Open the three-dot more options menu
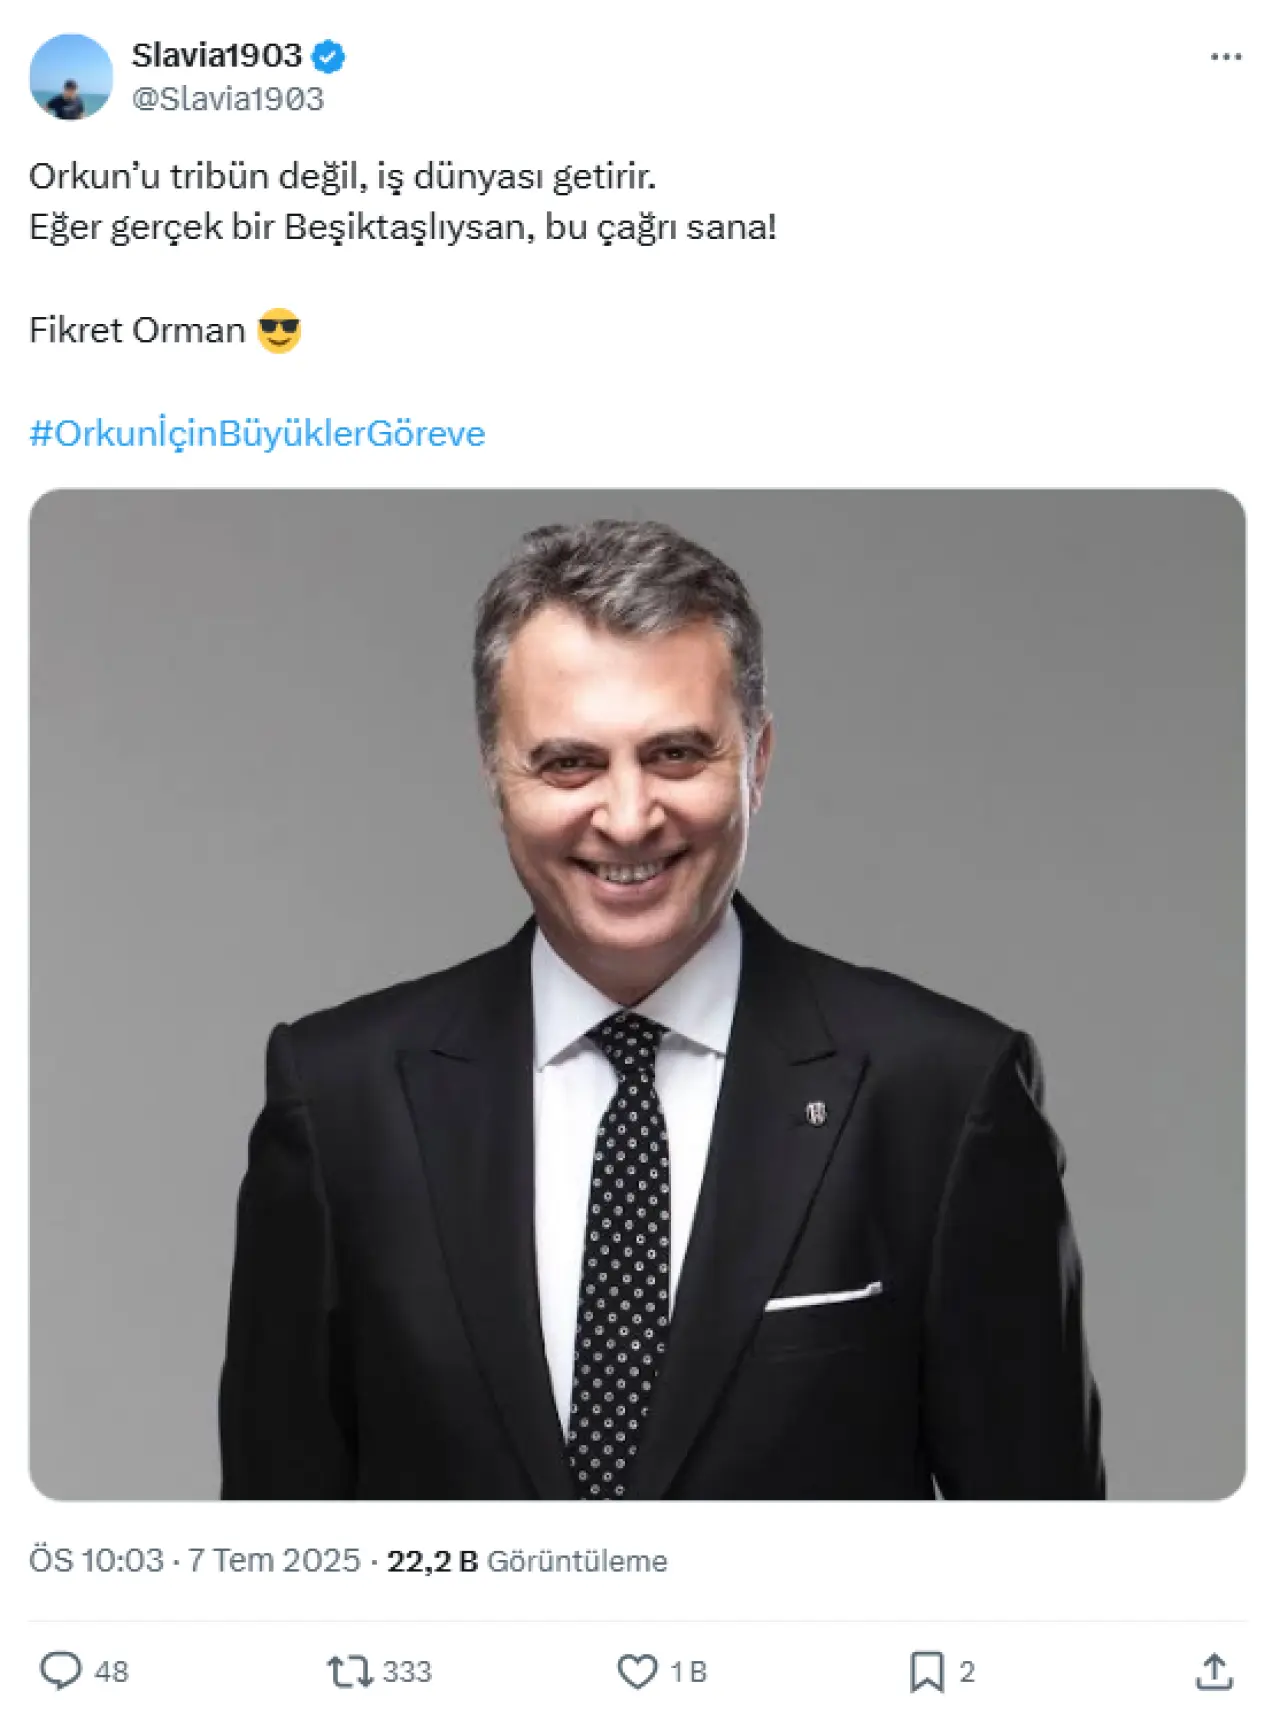1280x1714 pixels. click(1225, 57)
